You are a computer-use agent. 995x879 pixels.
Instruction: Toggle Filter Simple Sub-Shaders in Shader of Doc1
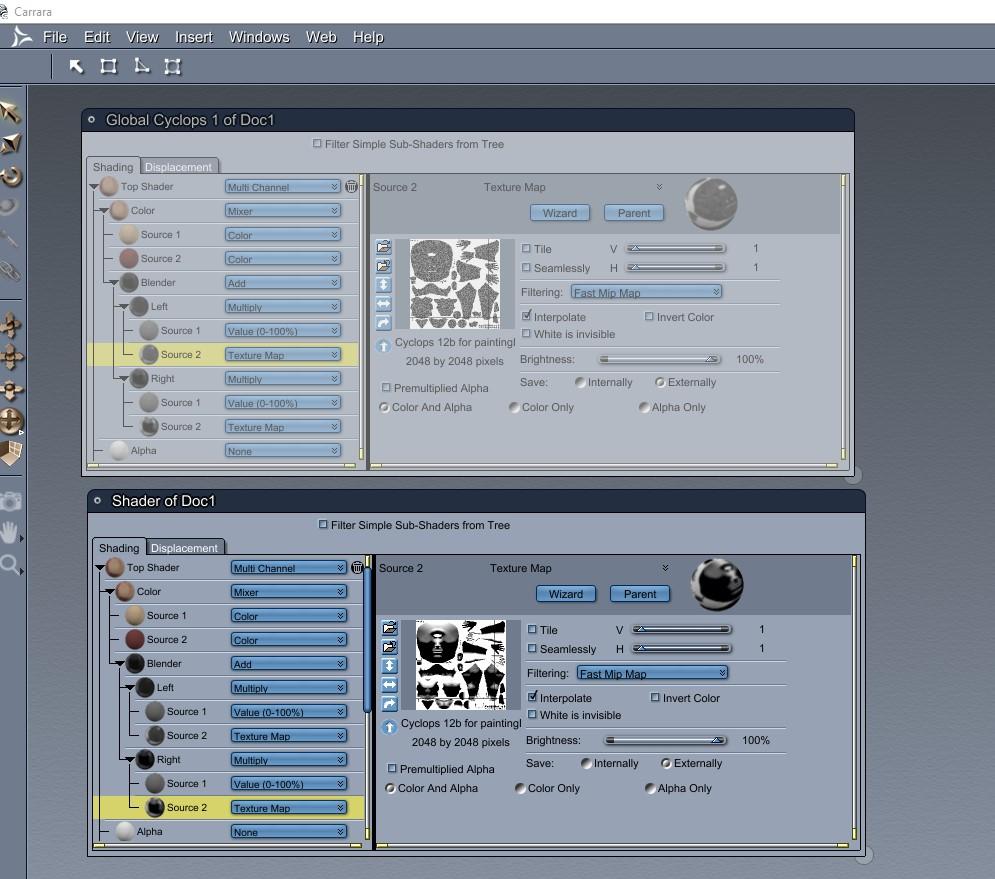click(x=323, y=524)
